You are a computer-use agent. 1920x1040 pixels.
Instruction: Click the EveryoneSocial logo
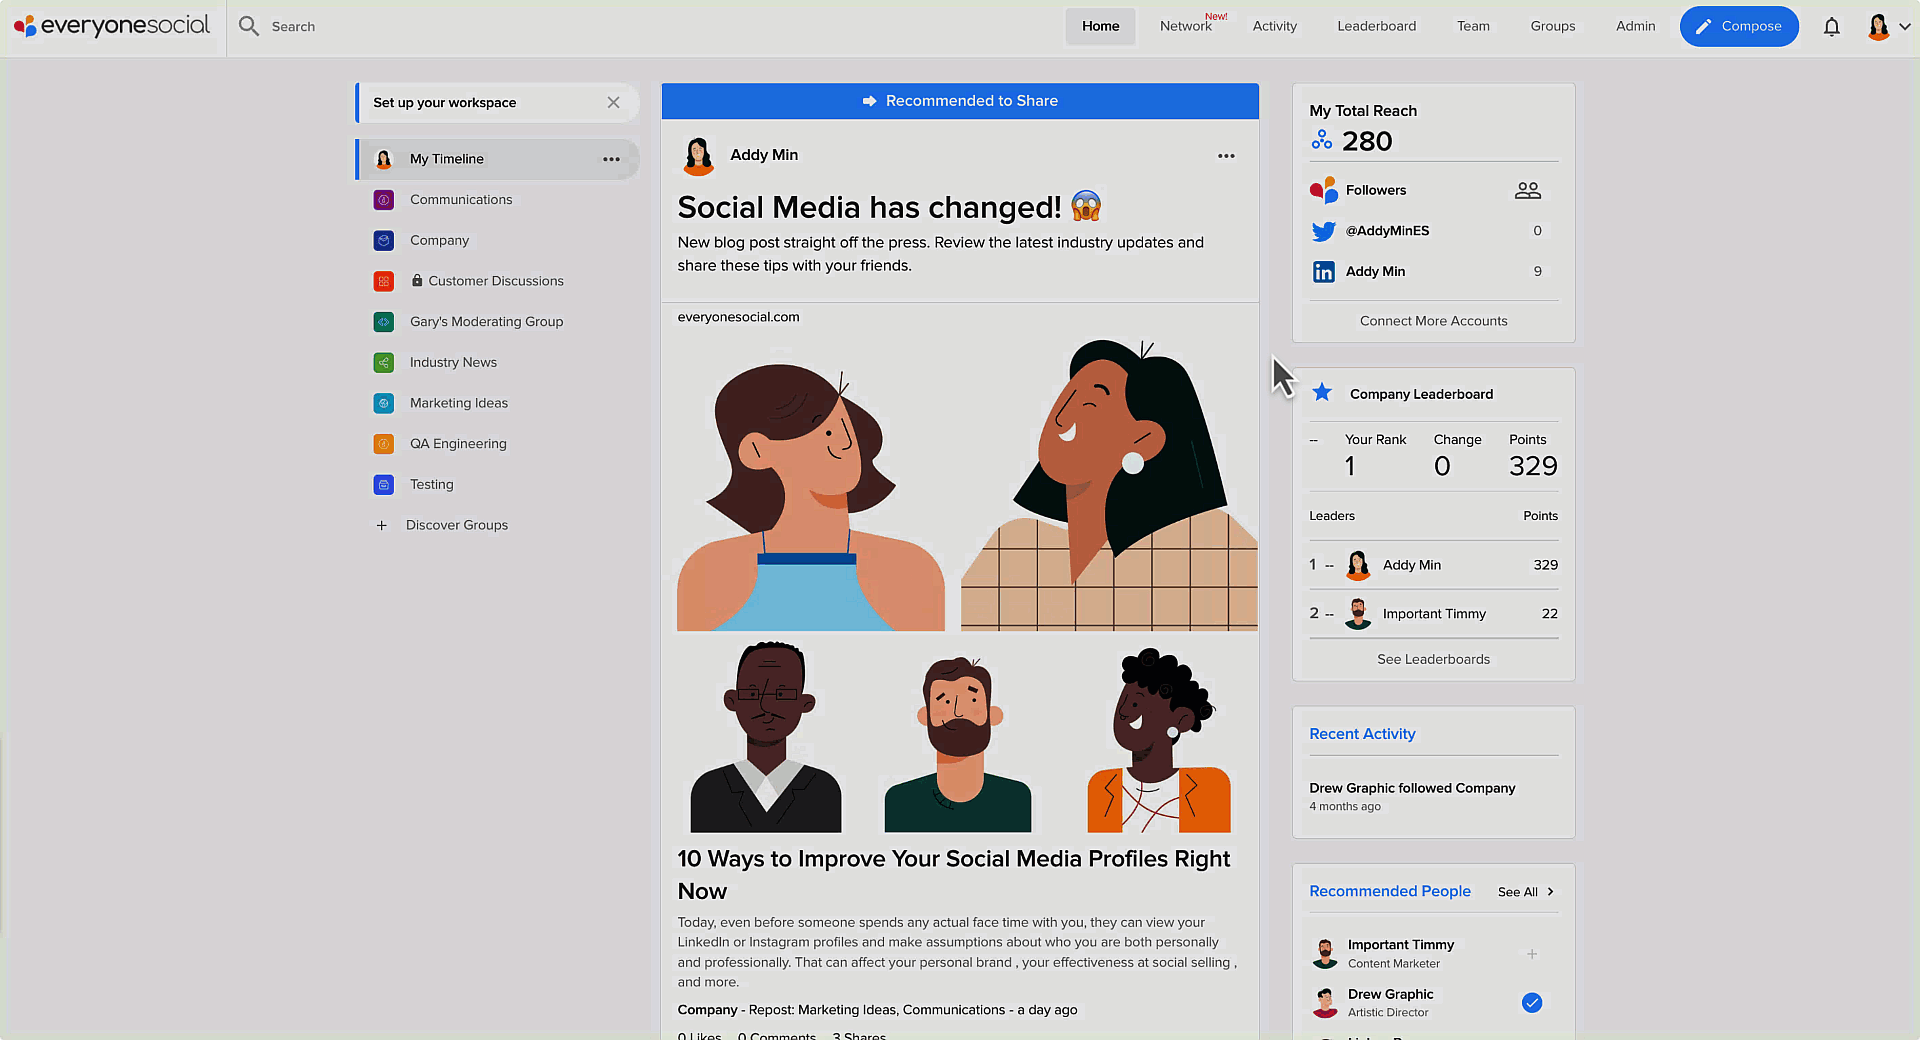click(x=112, y=26)
